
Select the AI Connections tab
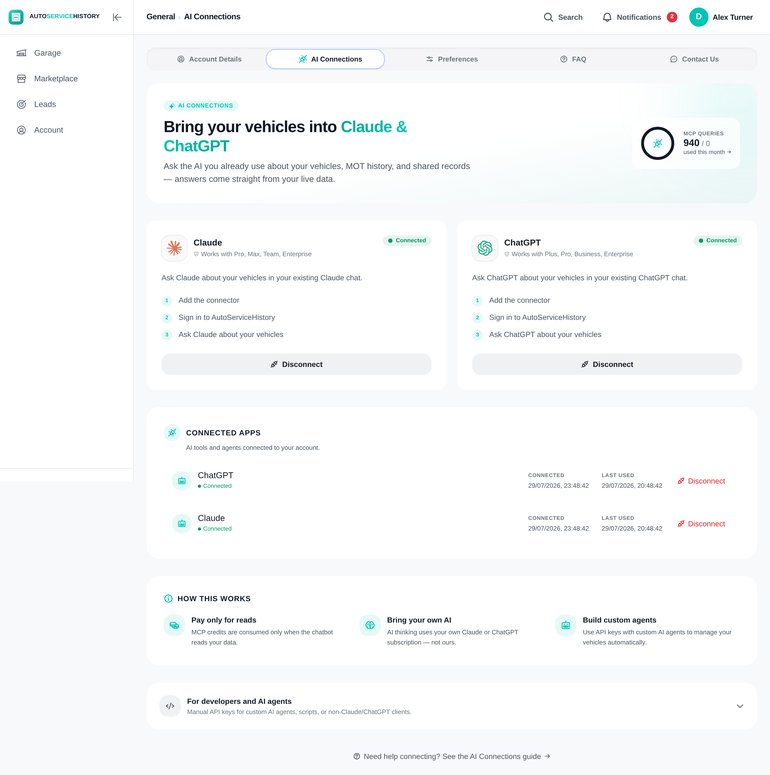pyautogui.click(x=325, y=59)
